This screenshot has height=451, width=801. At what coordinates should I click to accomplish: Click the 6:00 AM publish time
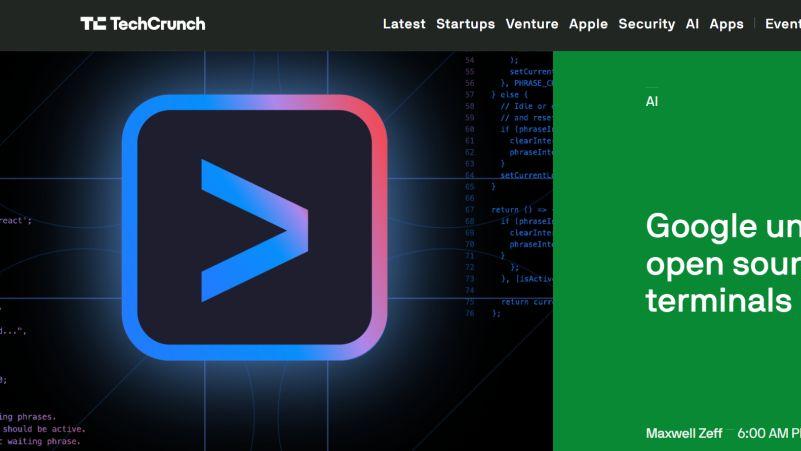(769, 433)
